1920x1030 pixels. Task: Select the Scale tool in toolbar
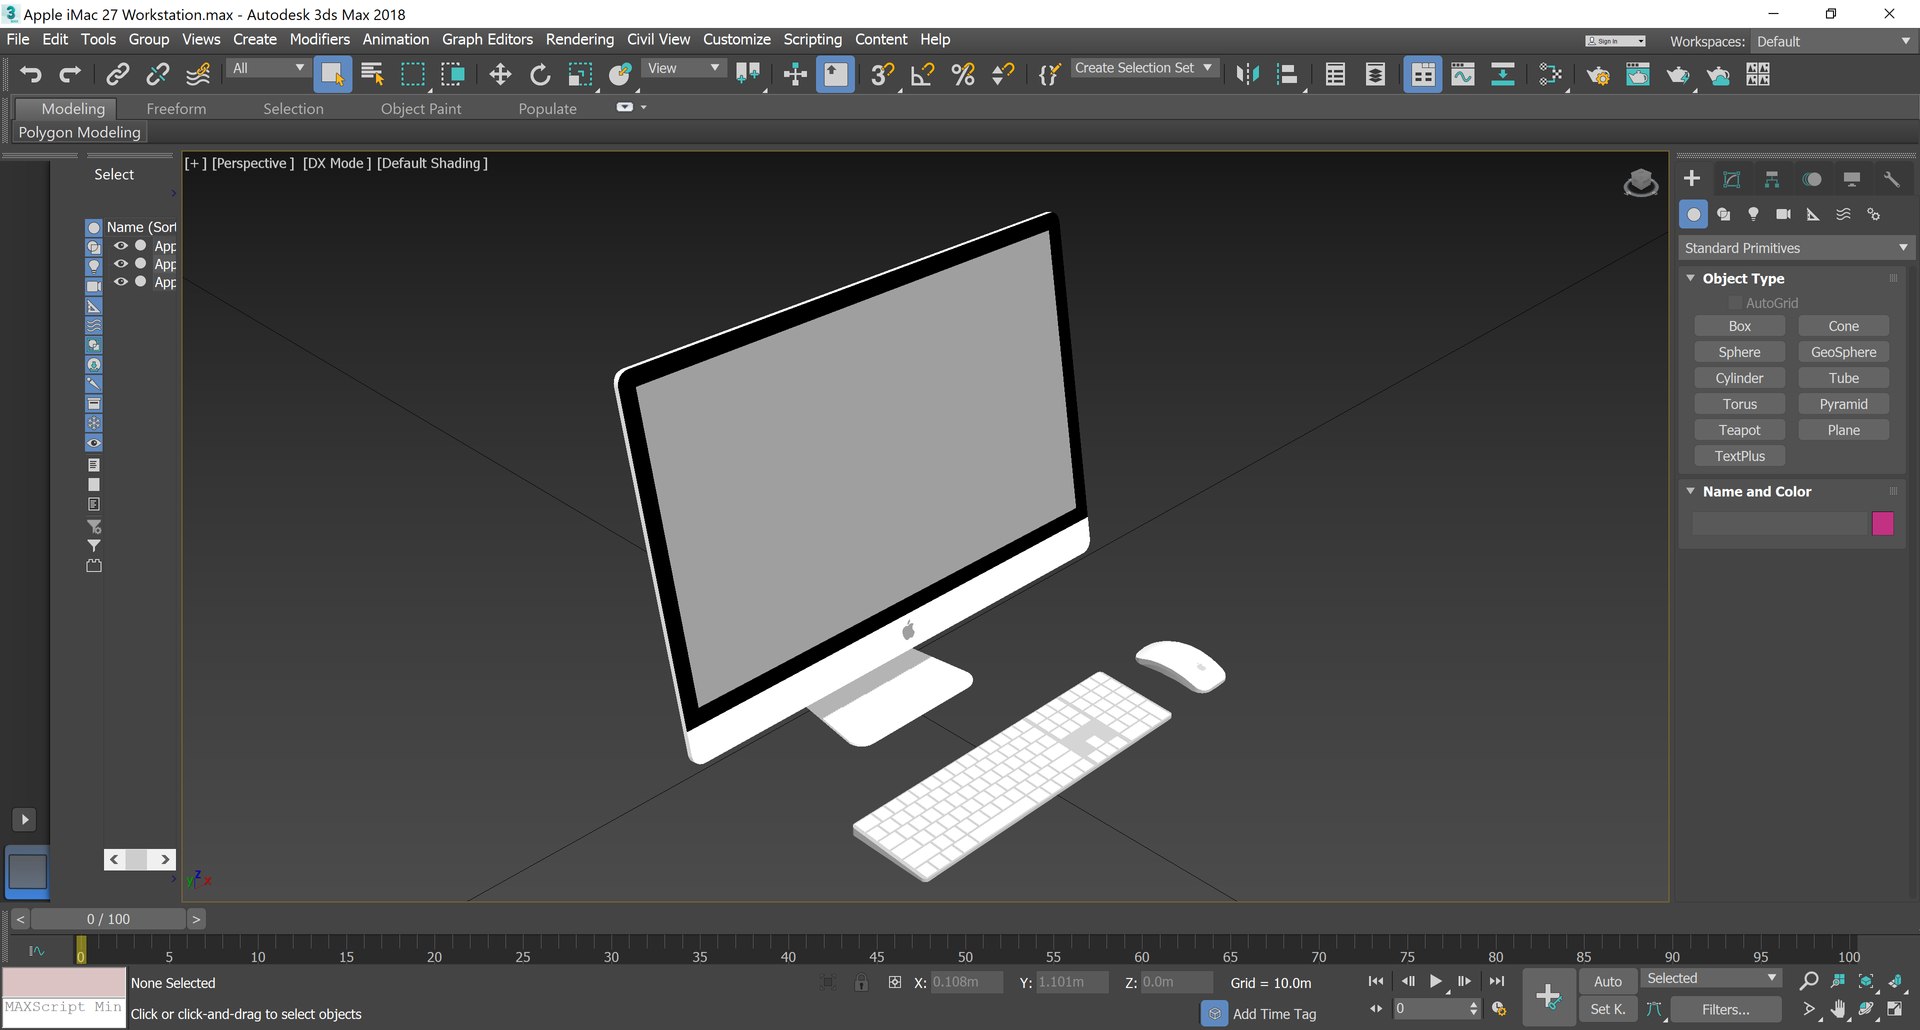coord(580,74)
